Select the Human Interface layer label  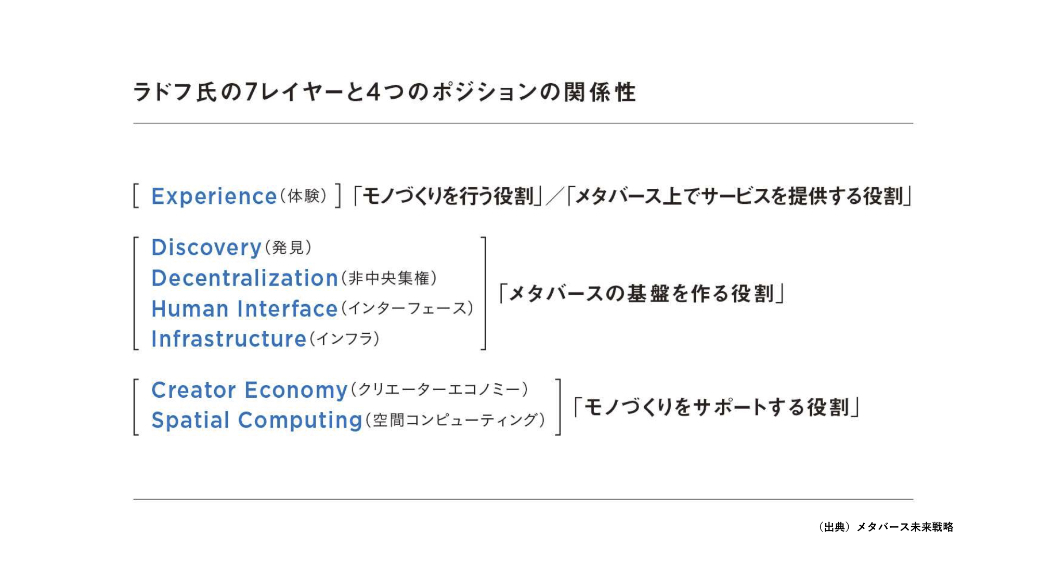coord(244,308)
